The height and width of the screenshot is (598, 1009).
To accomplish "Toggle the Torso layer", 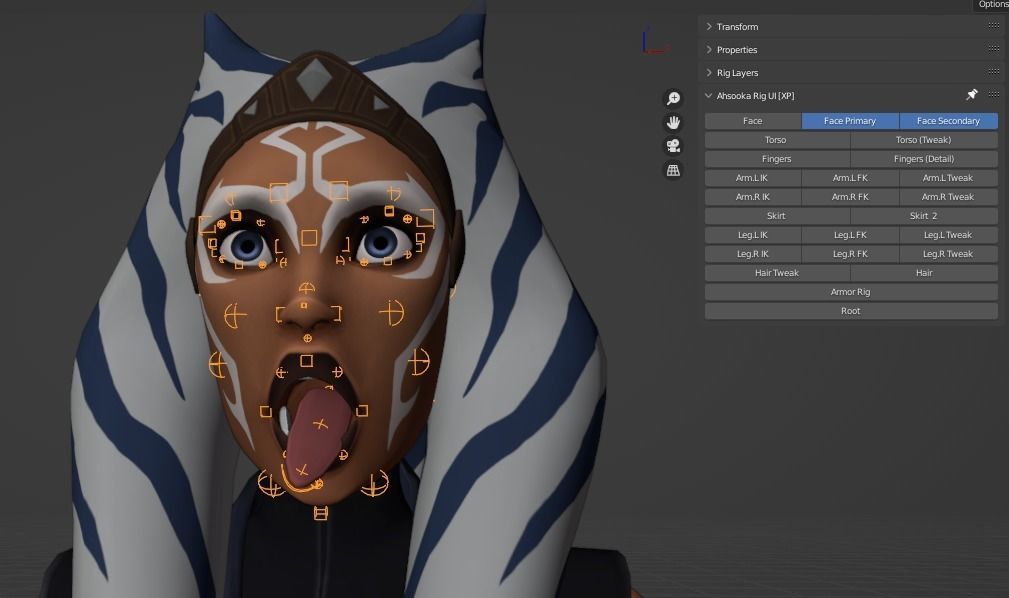I will pos(777,140).
